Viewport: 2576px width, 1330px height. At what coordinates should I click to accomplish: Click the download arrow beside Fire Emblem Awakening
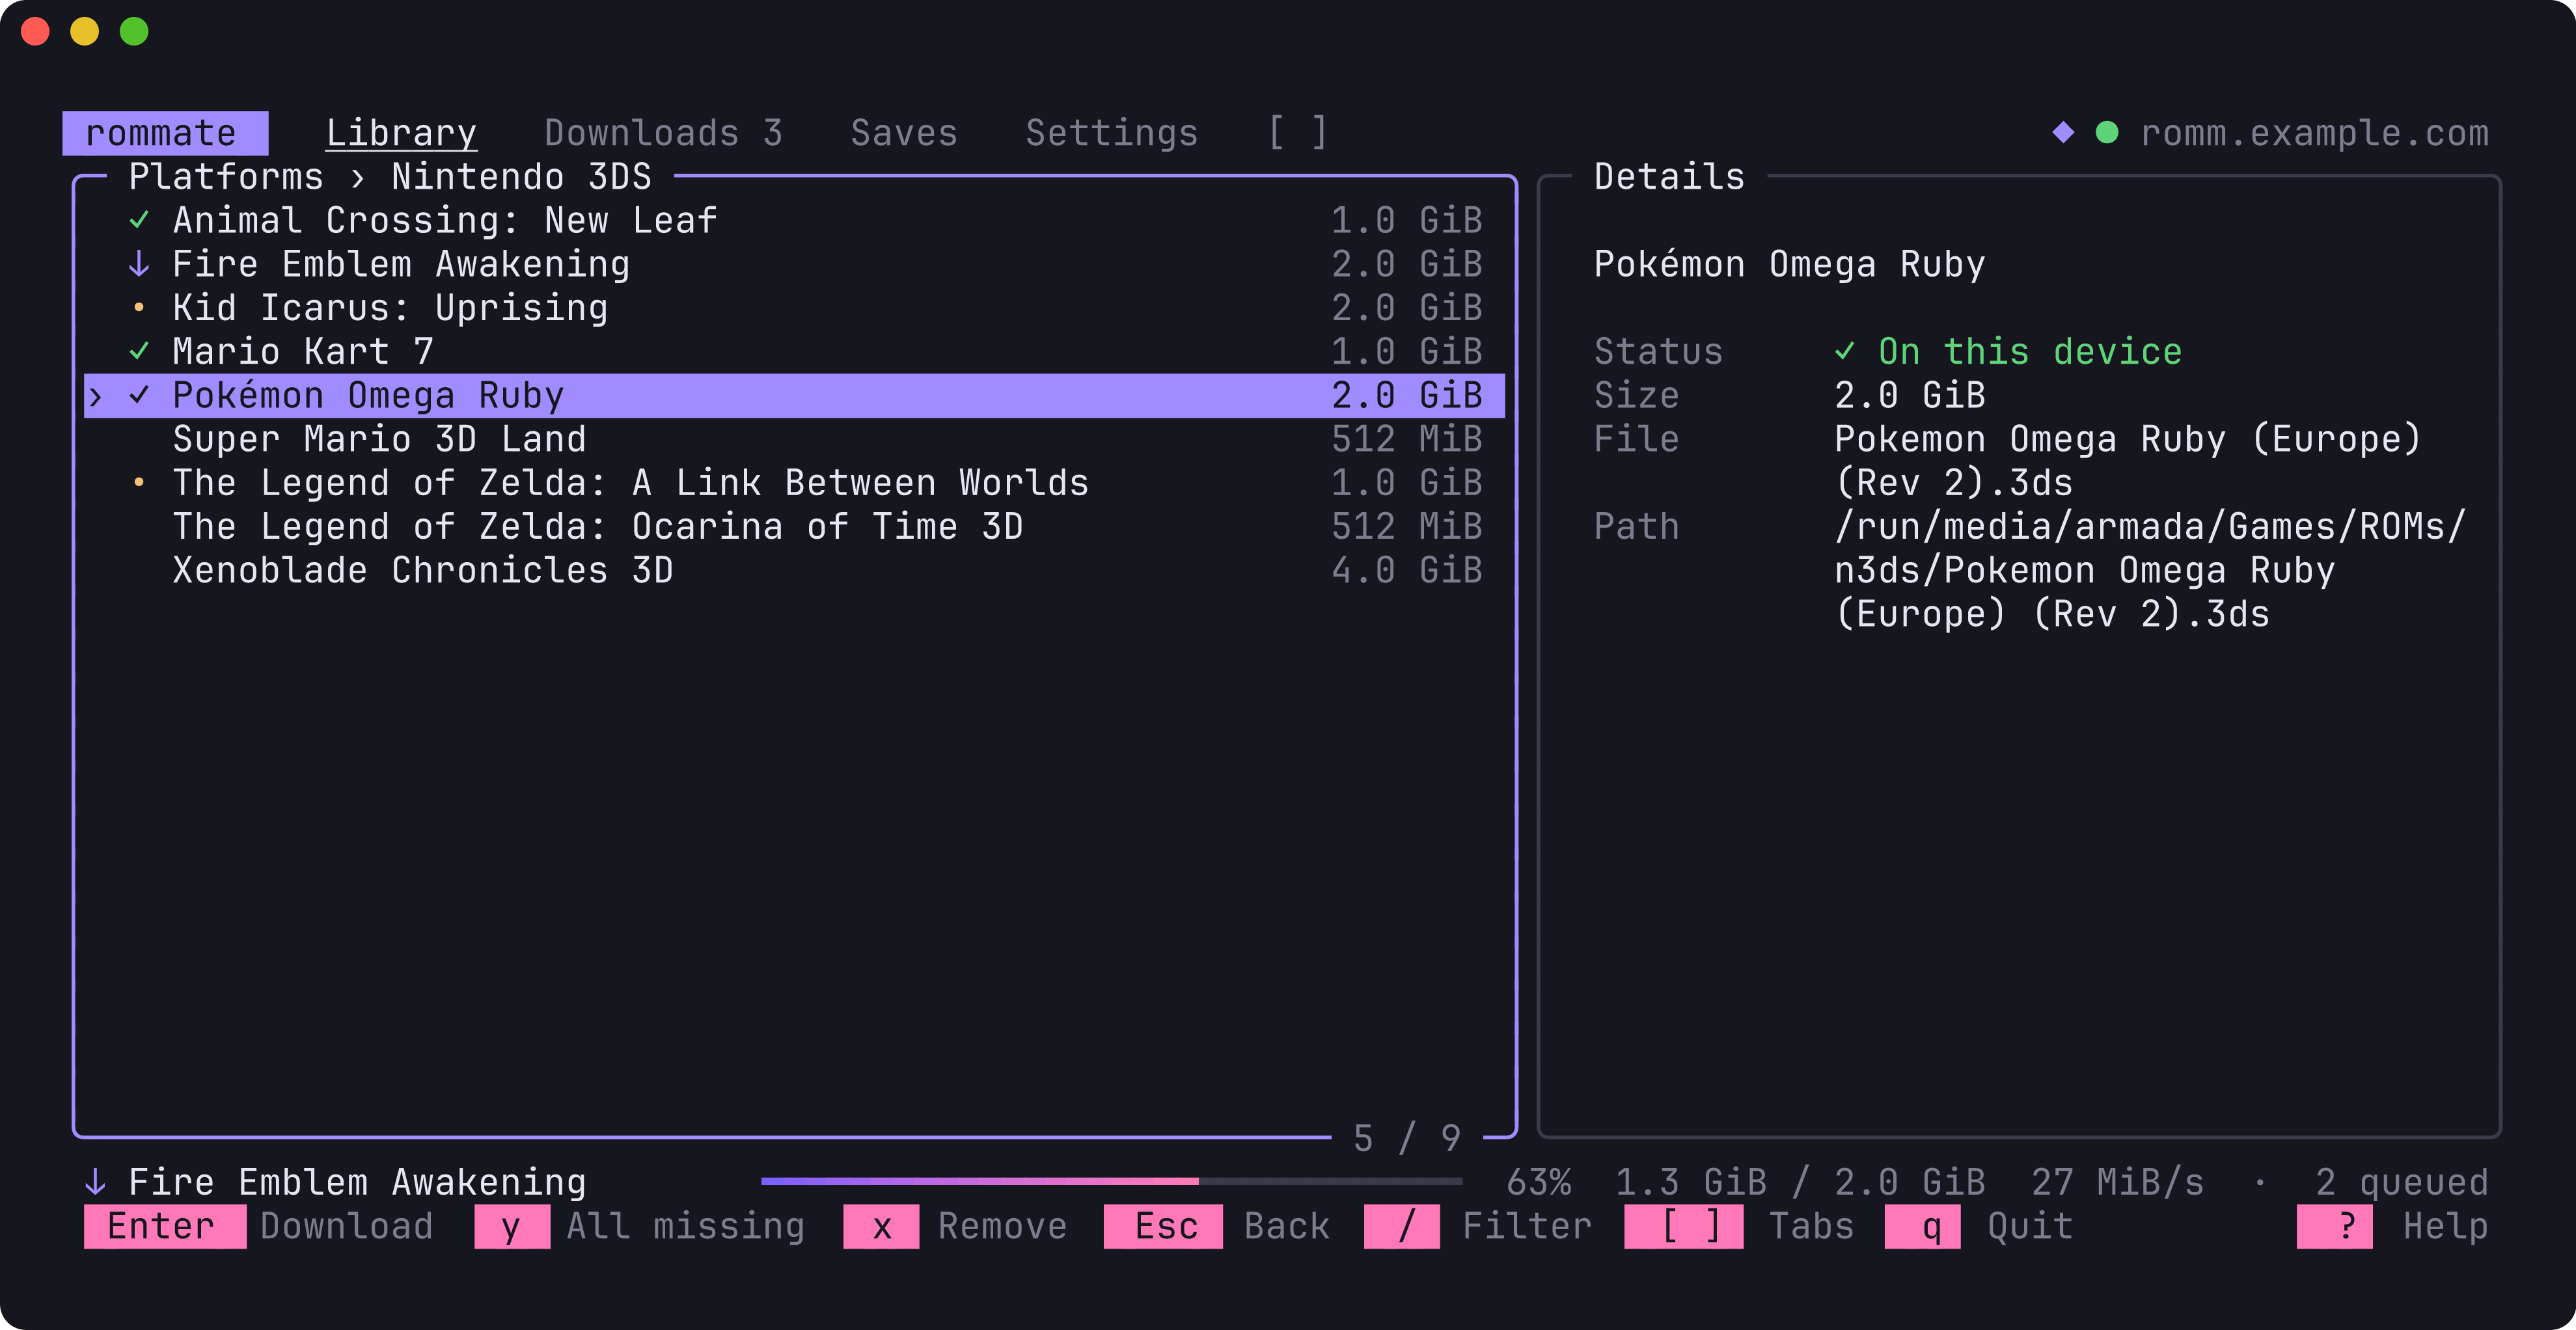pyautogui.click(x=139, y=264)
